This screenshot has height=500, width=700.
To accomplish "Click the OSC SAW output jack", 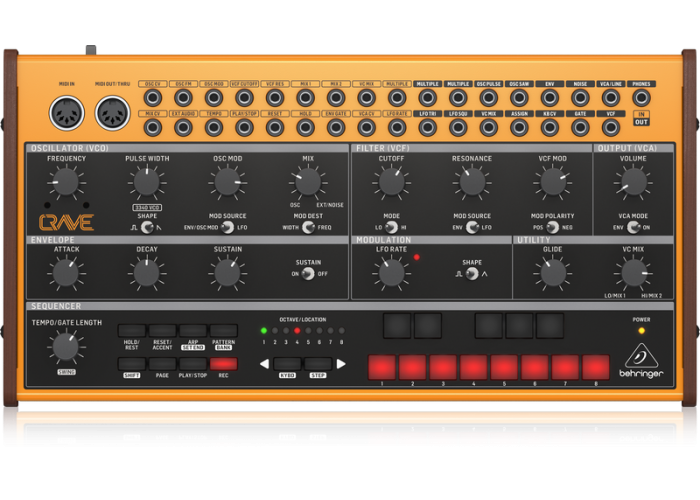I will click(519, 97).
